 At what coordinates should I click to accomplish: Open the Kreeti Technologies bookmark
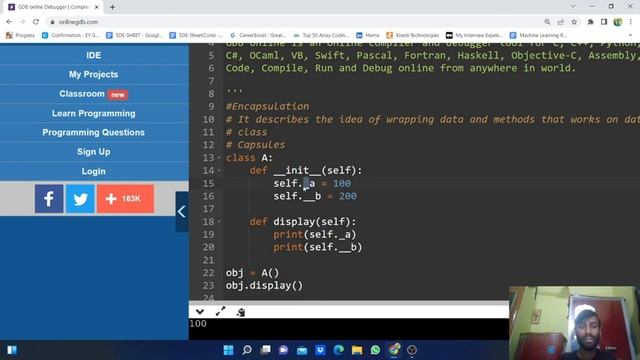click(413, 36)
